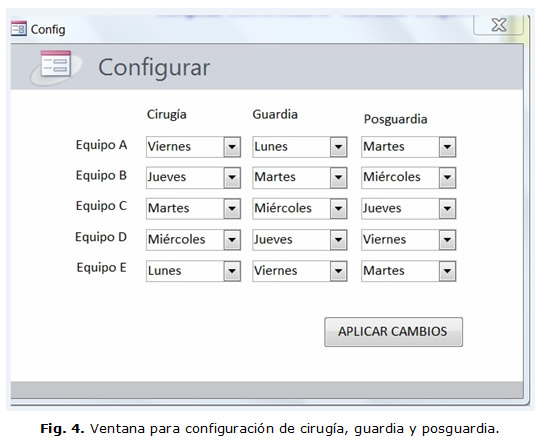Open Equipo E Cirugía dropdown arrow
Screen dimensions: 543x446
[232, 271]
